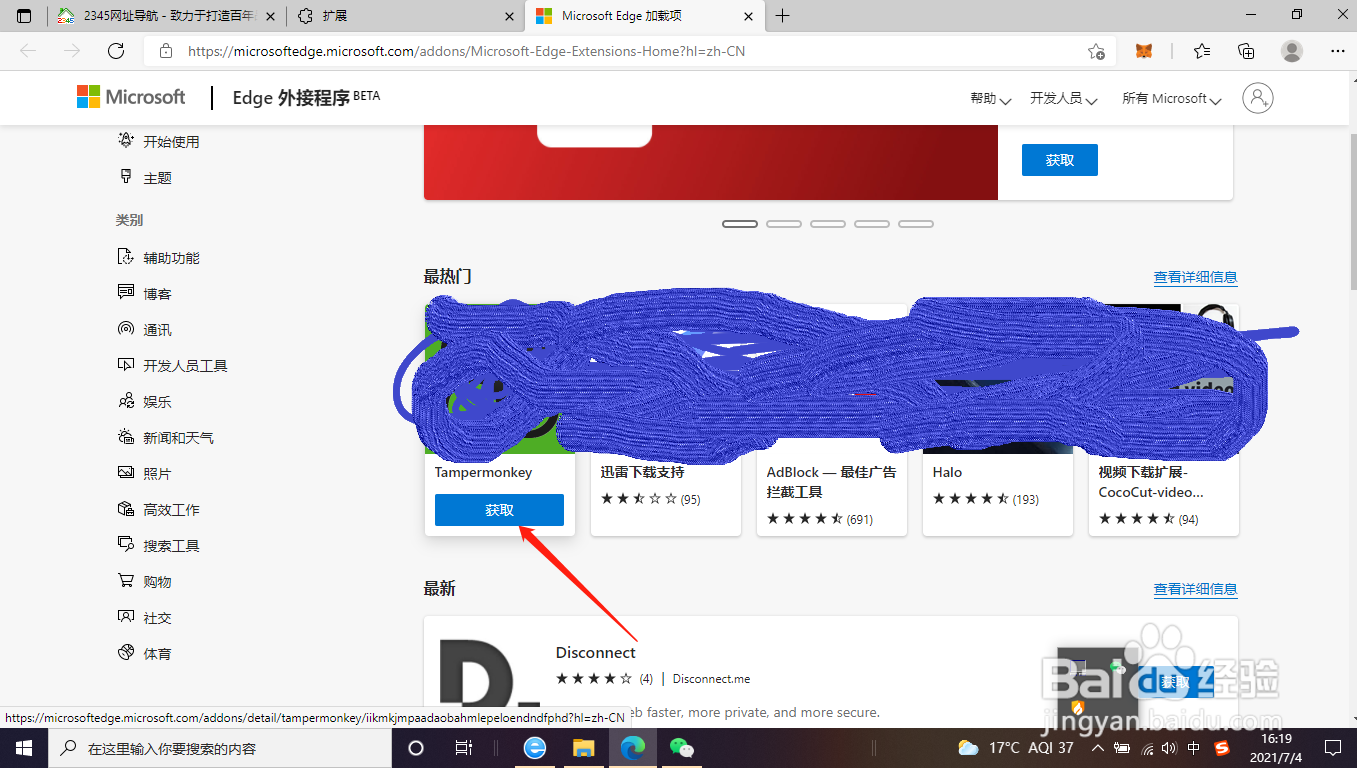Select the 新闻和天气 category
This screenshot has height=768, width=1357.
tap(166, 437)
